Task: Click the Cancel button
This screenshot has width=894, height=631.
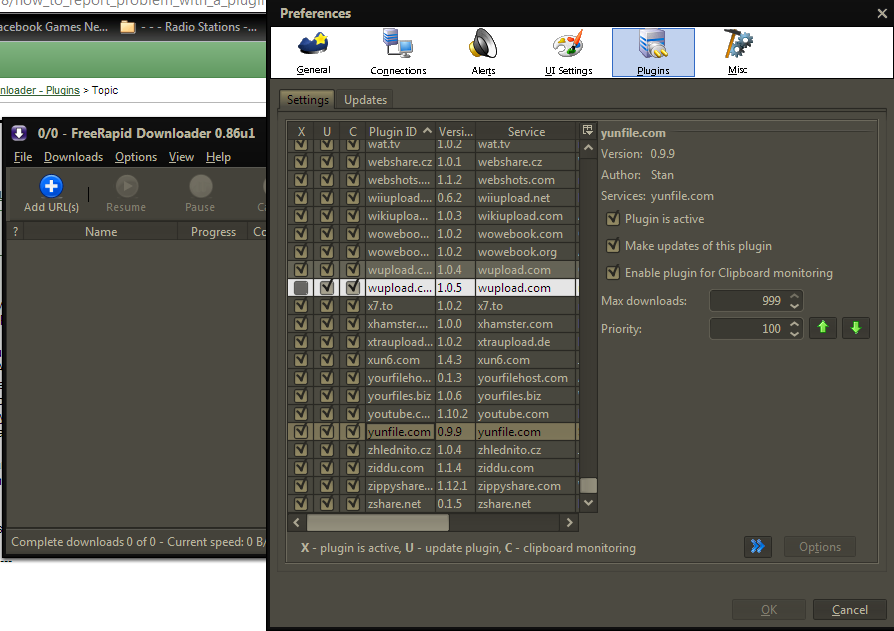Action: (x=849, y=610)
